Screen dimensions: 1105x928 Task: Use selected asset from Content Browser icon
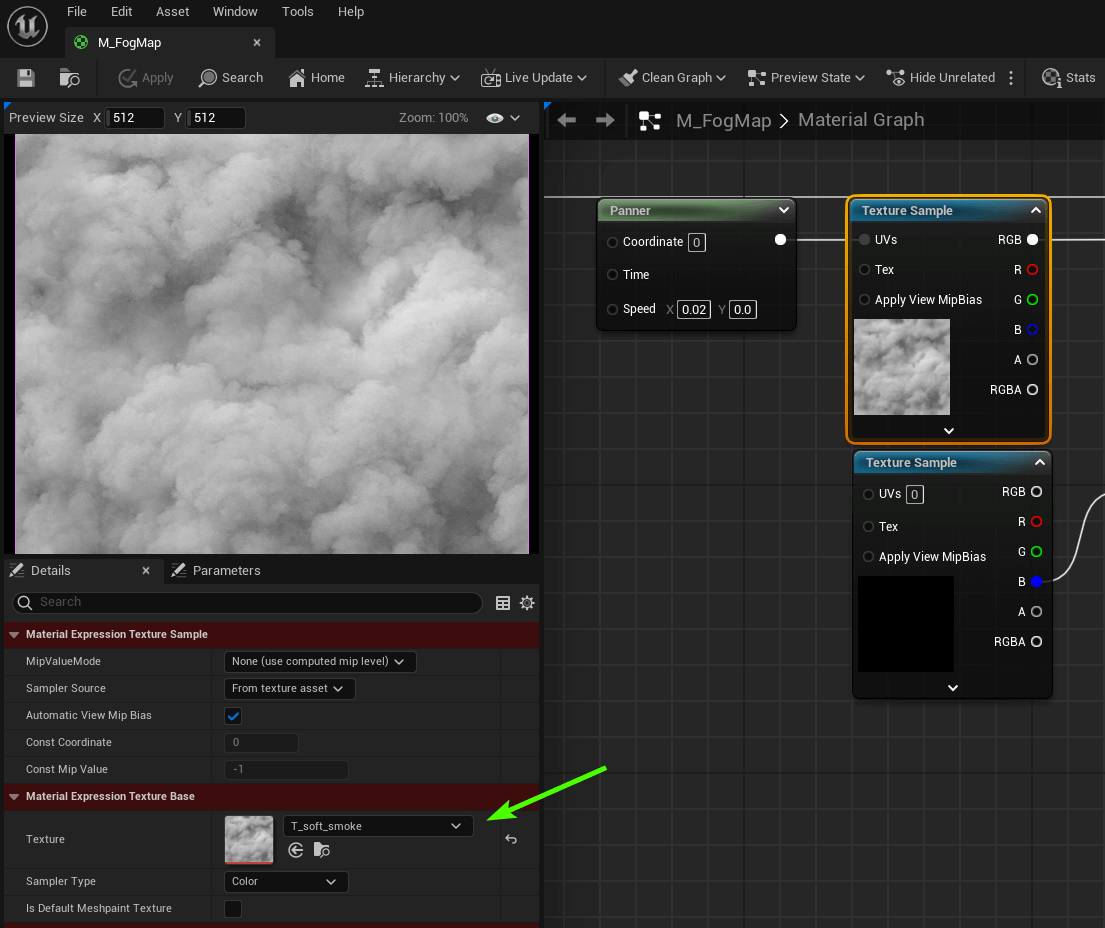[296, 850]
